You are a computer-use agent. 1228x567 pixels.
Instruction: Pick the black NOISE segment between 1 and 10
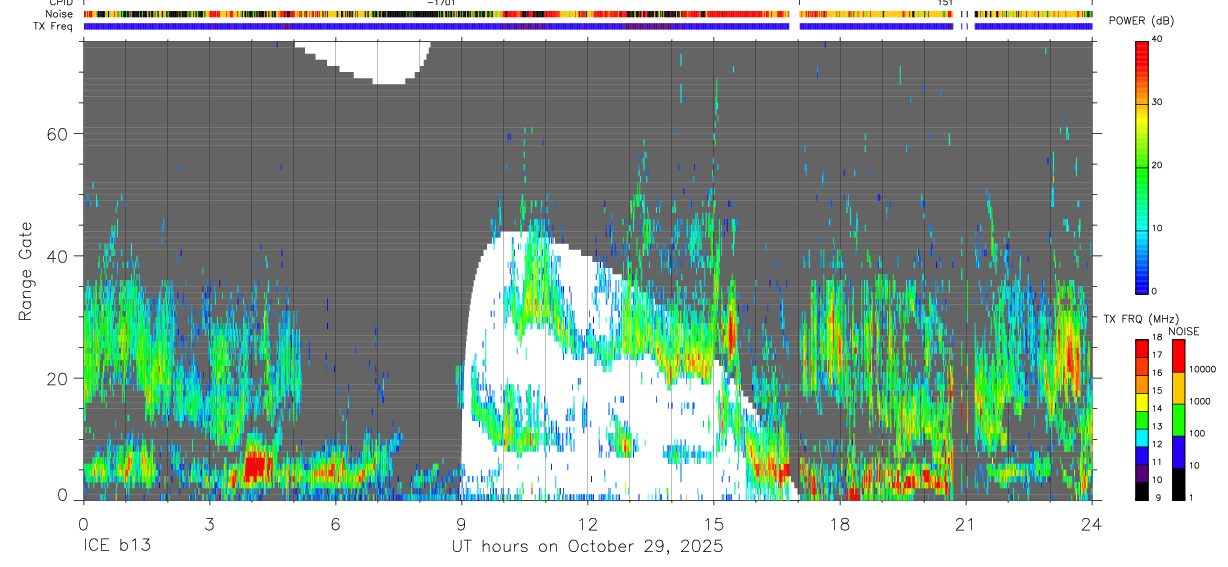click(1178, 484)
